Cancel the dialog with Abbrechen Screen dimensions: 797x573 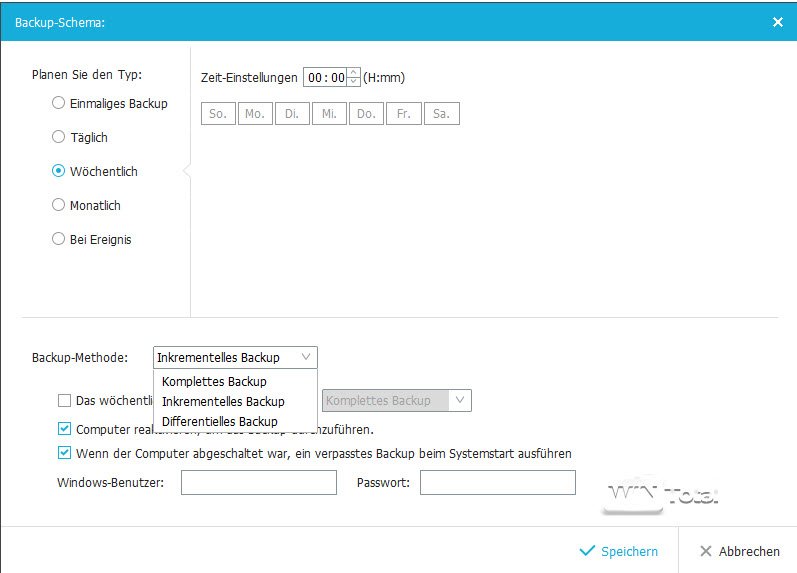[739, 551]
